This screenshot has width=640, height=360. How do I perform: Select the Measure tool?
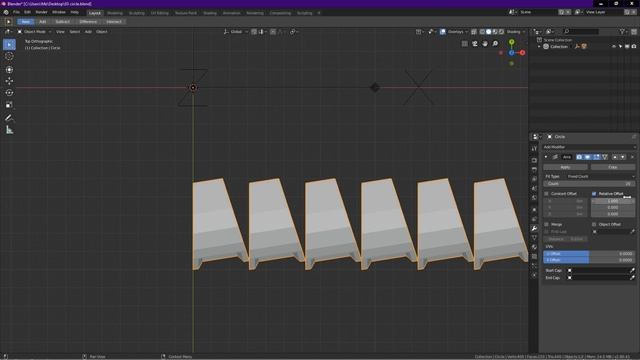click(x=9, y=130)
